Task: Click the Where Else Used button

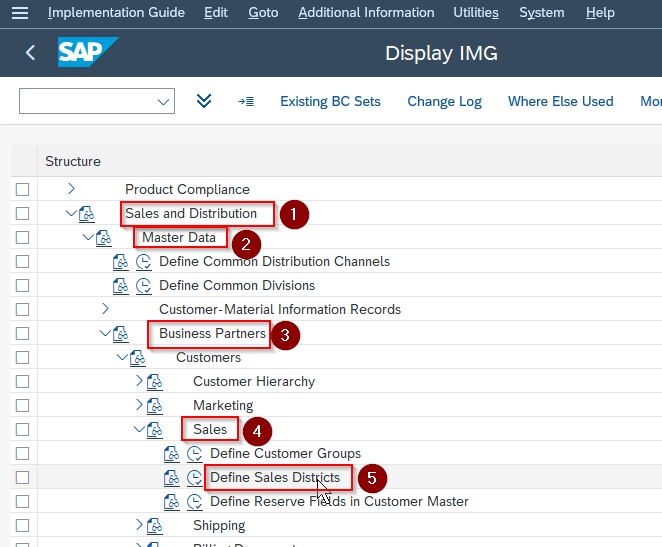Action: click(x=560, y=101)
